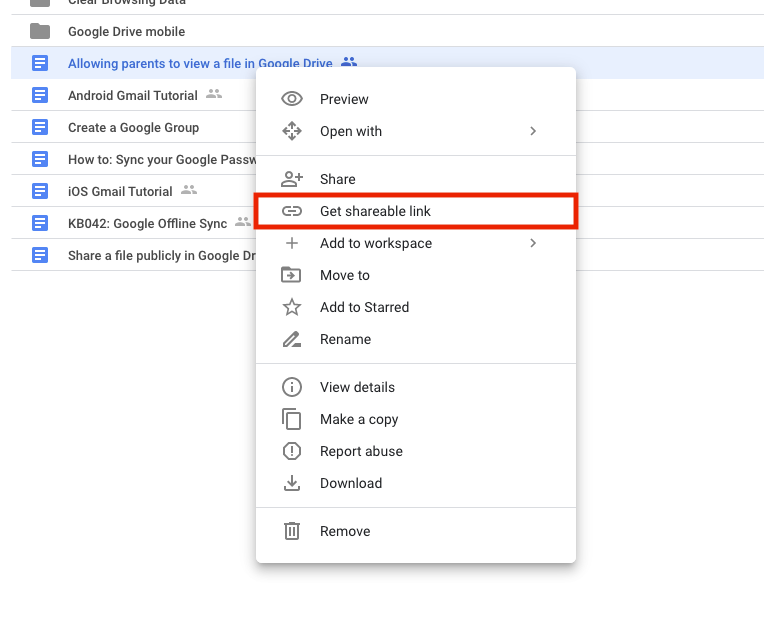Click the doc icon beside How to: Sync
The width and height of the screenshot is (764, 626).
click(x=40, y=159)
